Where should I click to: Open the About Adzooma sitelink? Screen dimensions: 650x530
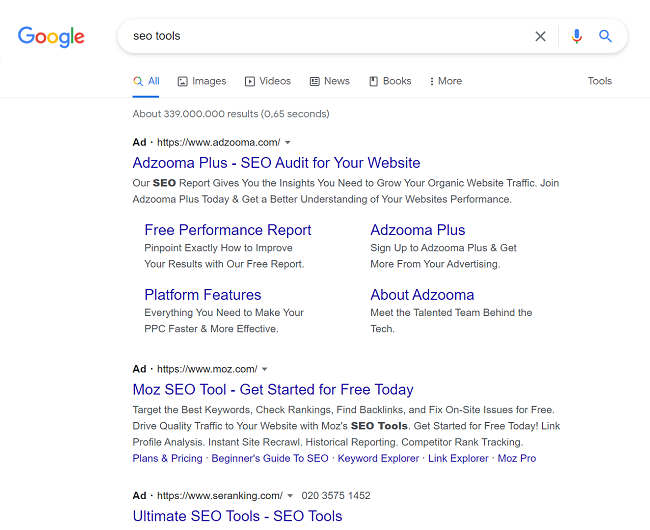(422, 295)
